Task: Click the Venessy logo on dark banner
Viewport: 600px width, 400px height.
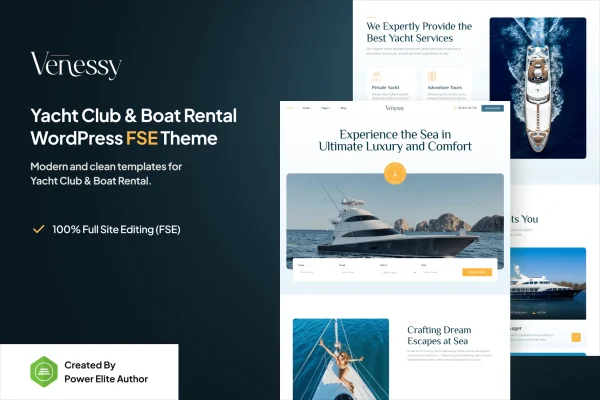Action: tap(76, 65)
